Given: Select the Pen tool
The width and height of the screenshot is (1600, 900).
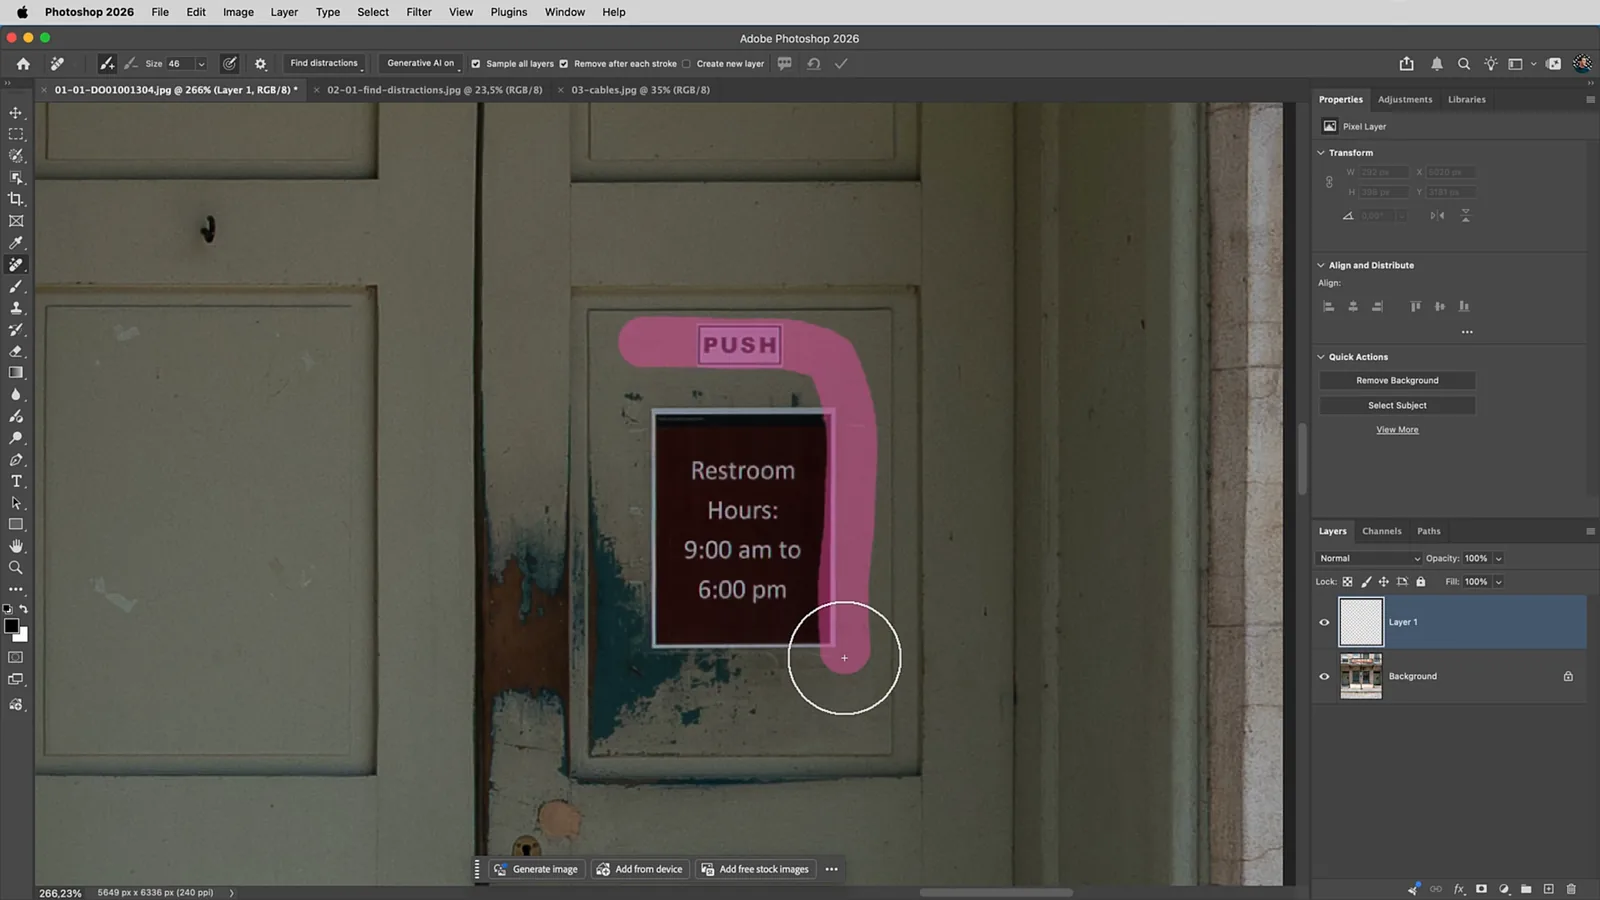Looking at the screenshot, I should [x=16, y=460].
